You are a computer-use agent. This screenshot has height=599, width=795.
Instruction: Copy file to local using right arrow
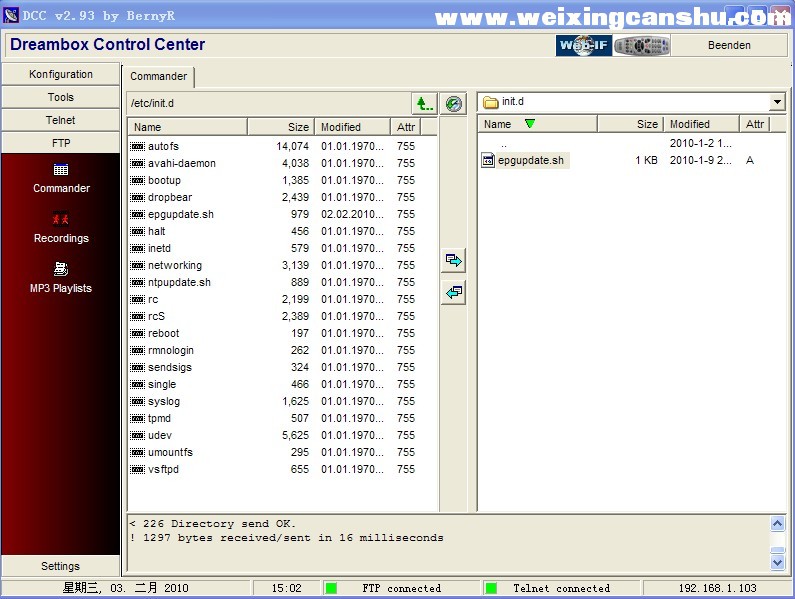click(x=453, y=261)
